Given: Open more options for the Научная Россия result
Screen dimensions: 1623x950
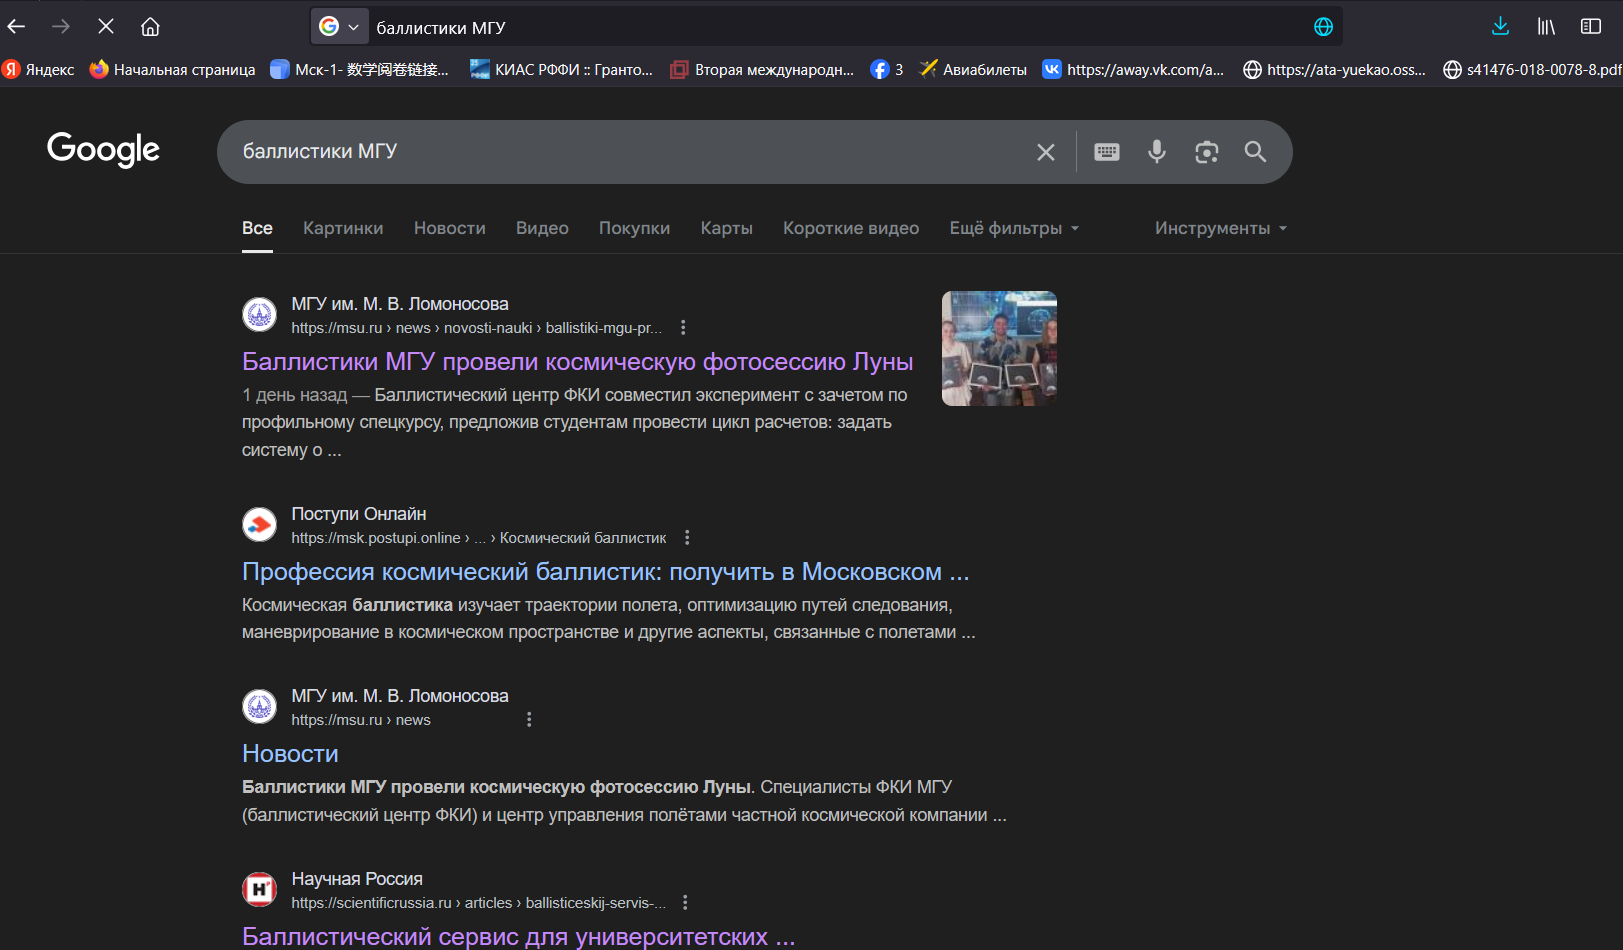Looking at the screenshot, I should point(685,902).
